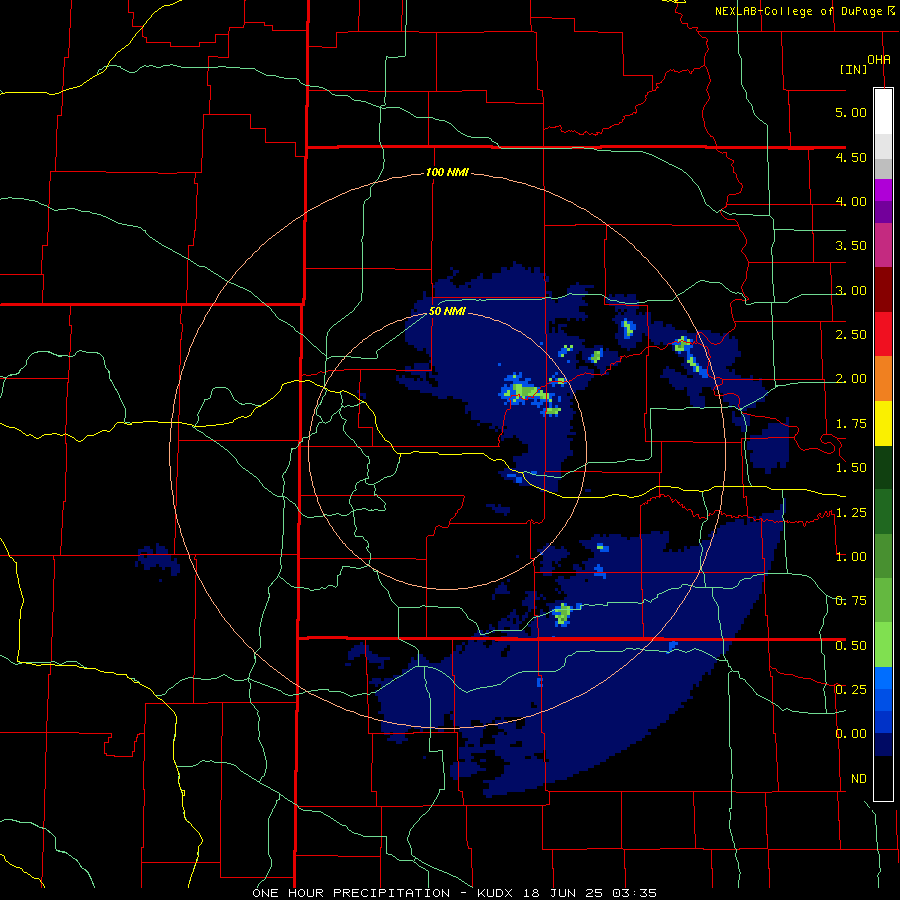The height and width of the screenshot is (900, 900).
Task: Click the "03:35" timestamp in the footer
Action: click(634, 893)
